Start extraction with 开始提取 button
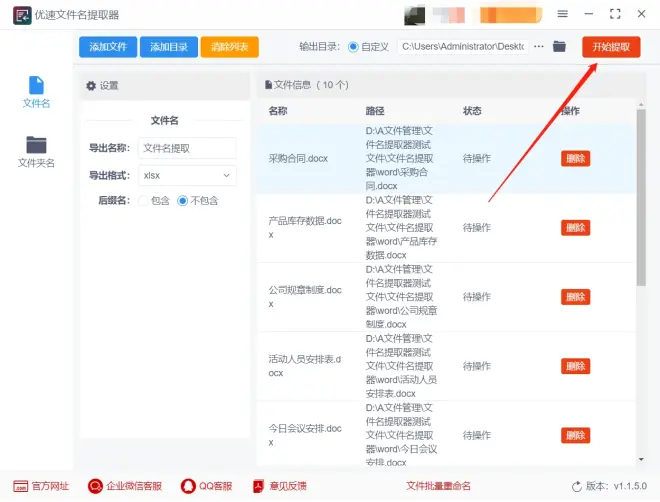 point(611,47)
